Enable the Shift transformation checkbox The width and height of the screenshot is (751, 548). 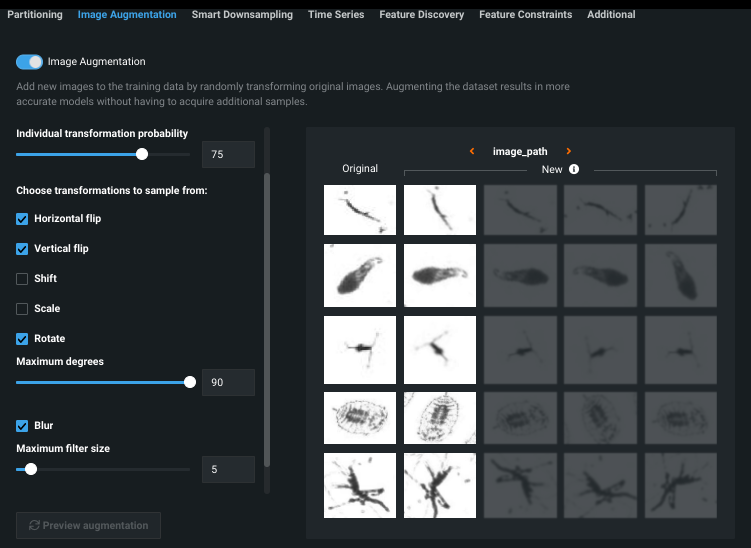point(22,279)
